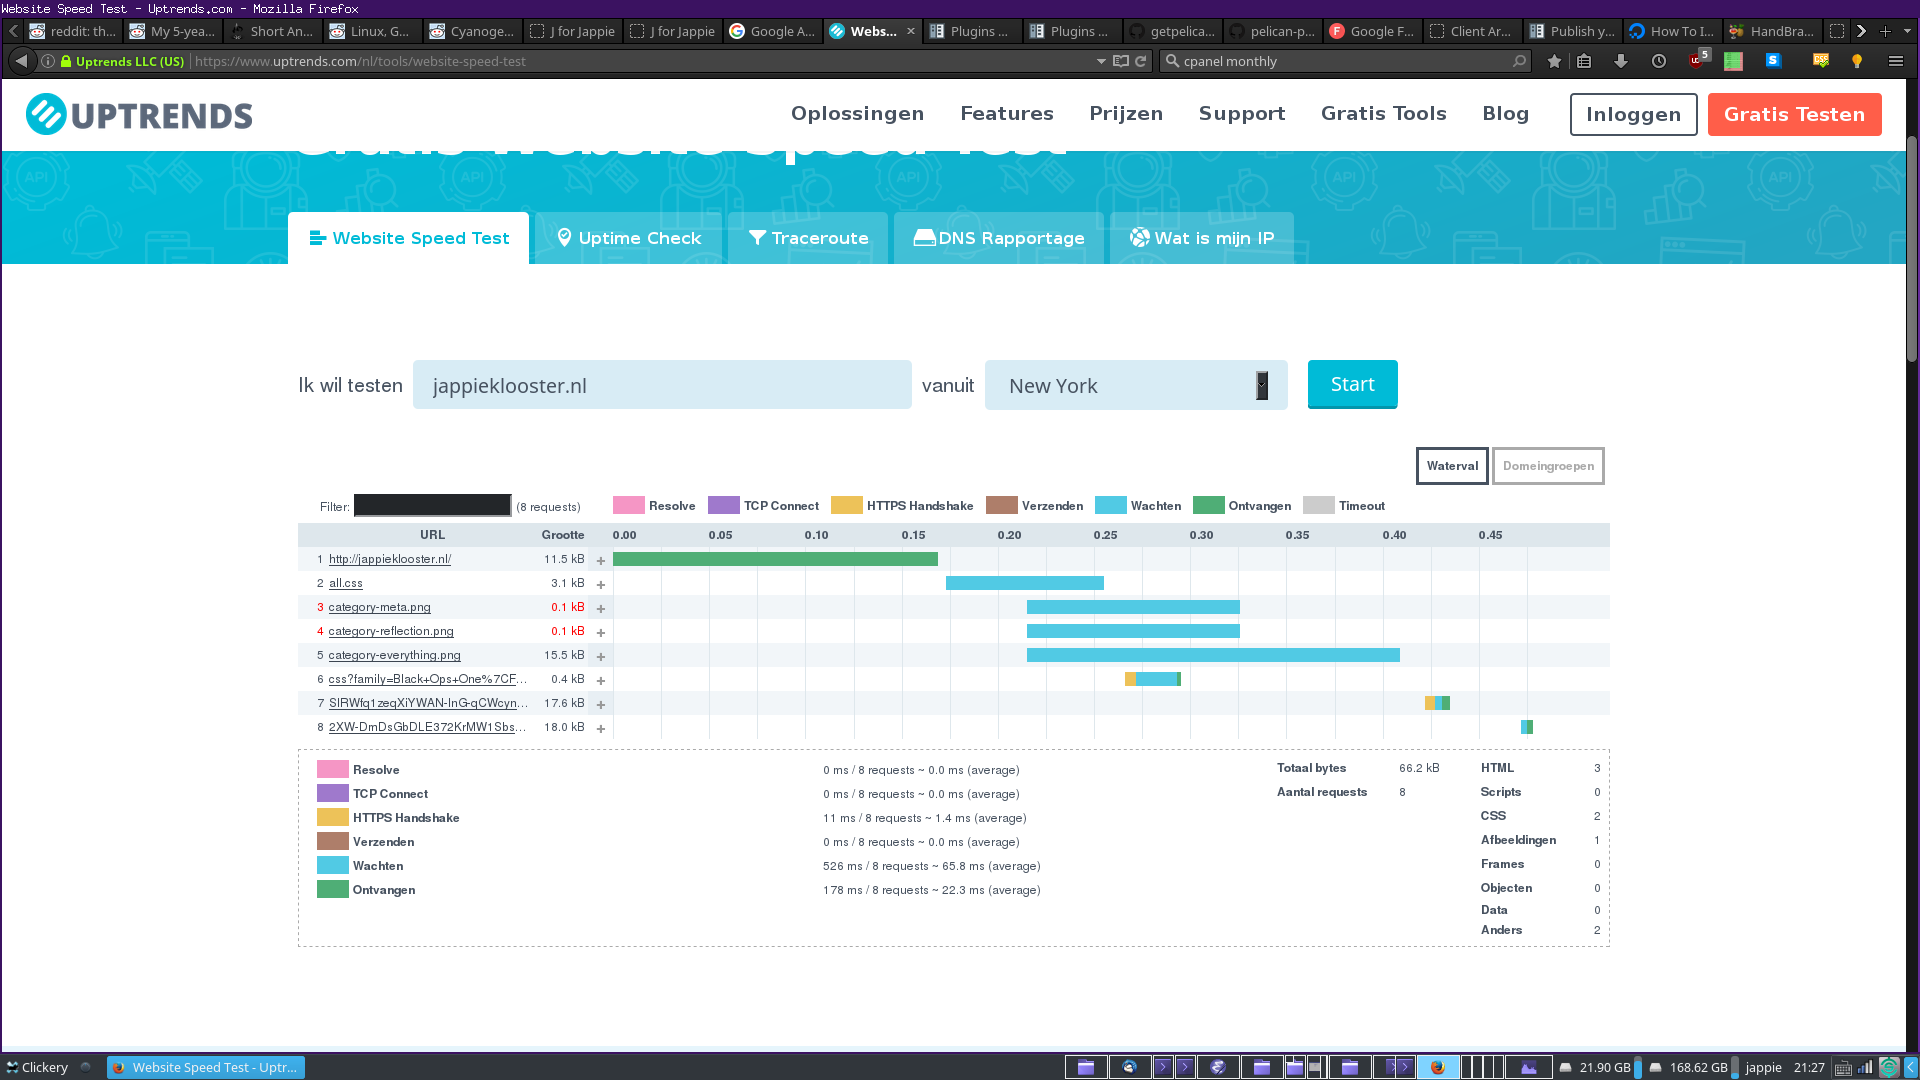
Task: Expand details for category-reflection.png row
Action: 601,633
